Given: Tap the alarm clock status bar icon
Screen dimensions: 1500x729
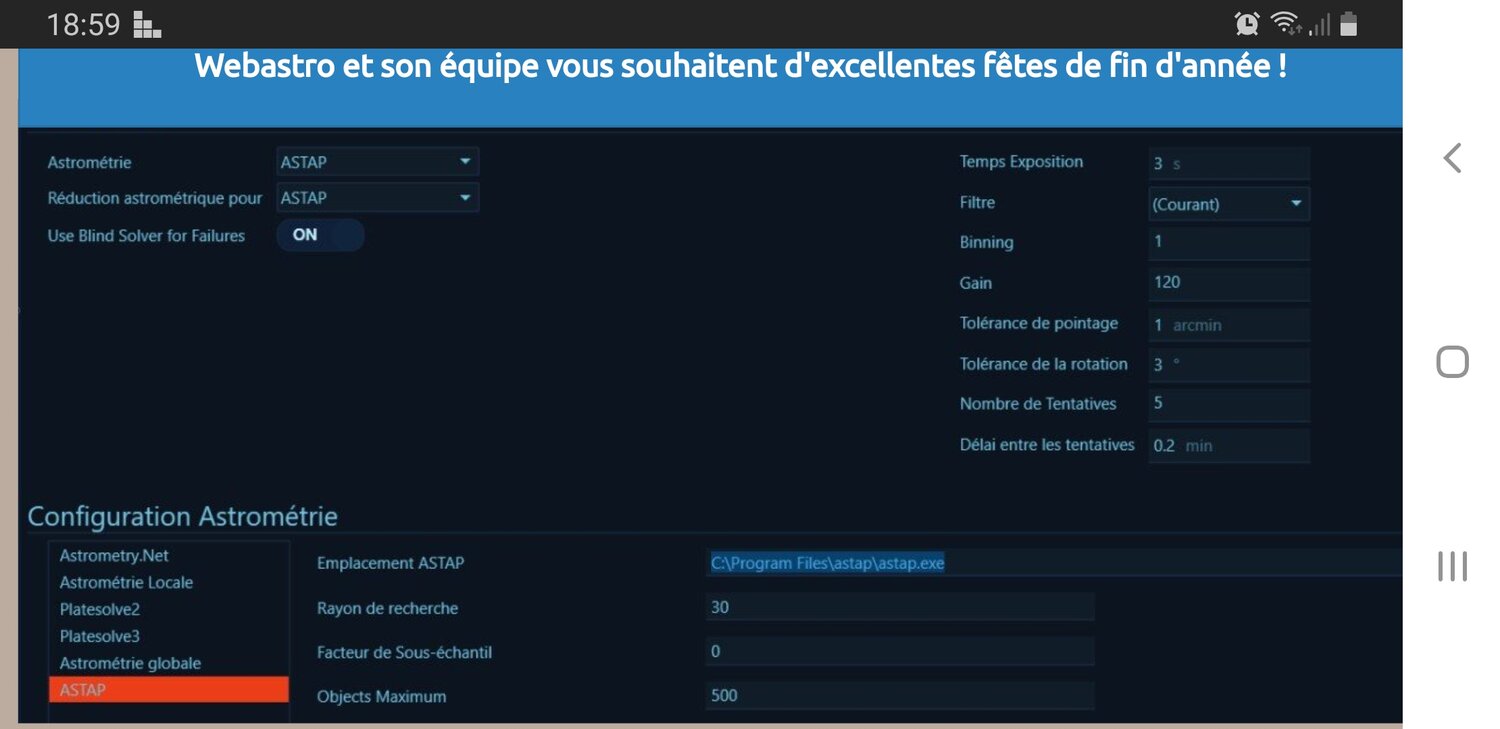Looking at the screenshot, I should point(1248,22).
